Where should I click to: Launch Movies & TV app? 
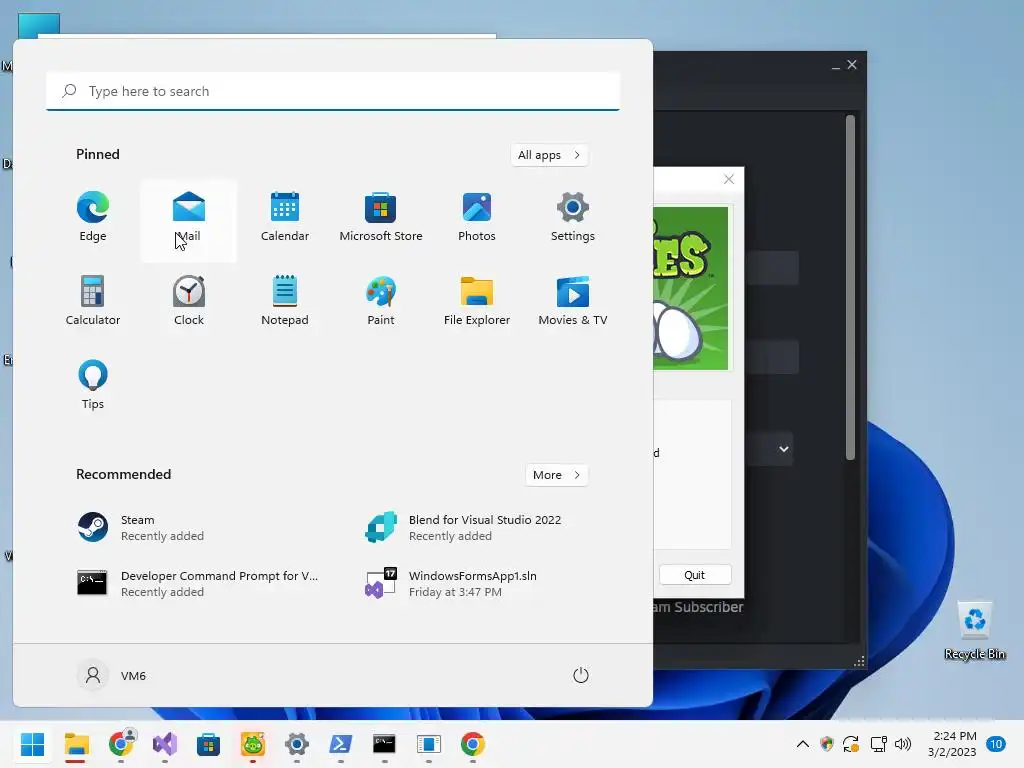[573, 301]
